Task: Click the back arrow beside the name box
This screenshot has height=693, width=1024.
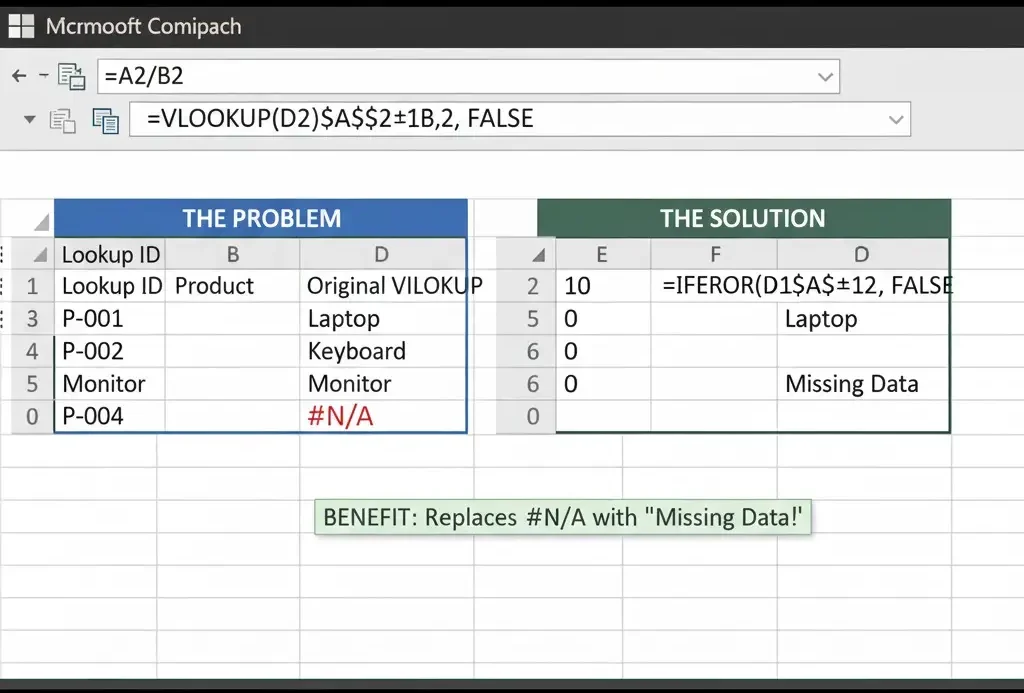Action: tap(19, 76)
